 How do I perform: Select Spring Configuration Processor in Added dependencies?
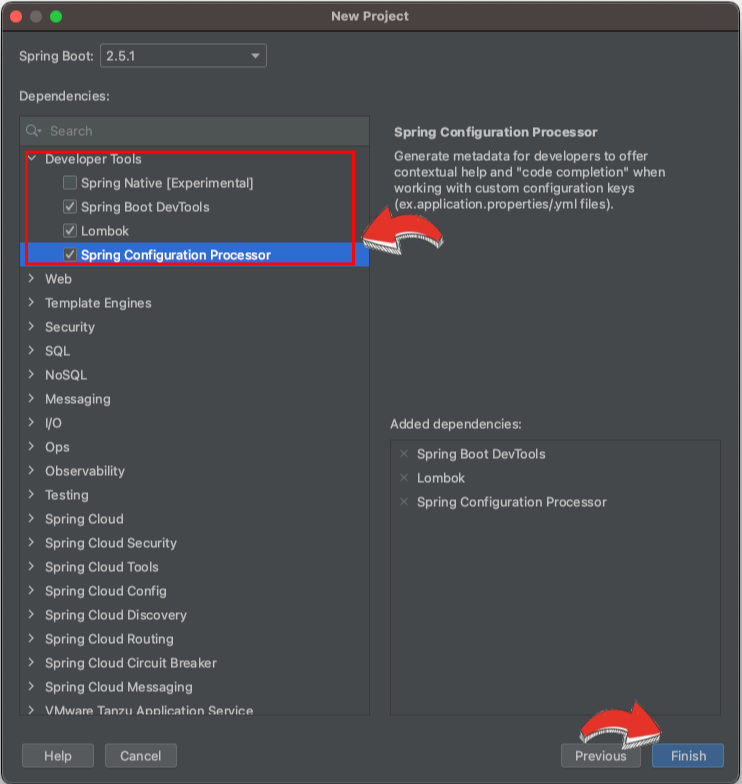point(512,502)
